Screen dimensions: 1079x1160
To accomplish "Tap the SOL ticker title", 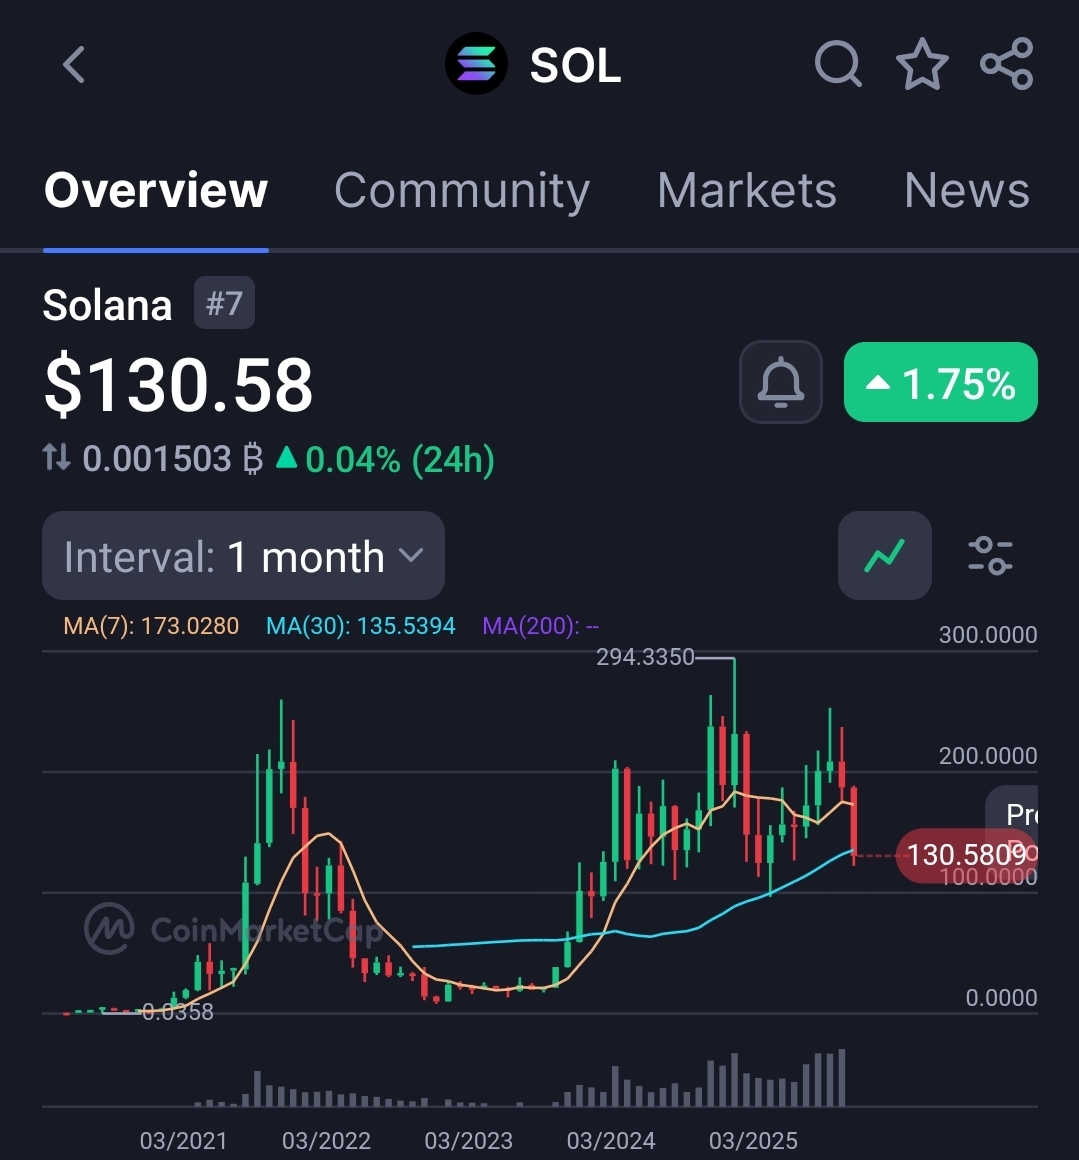I will 575,65.
